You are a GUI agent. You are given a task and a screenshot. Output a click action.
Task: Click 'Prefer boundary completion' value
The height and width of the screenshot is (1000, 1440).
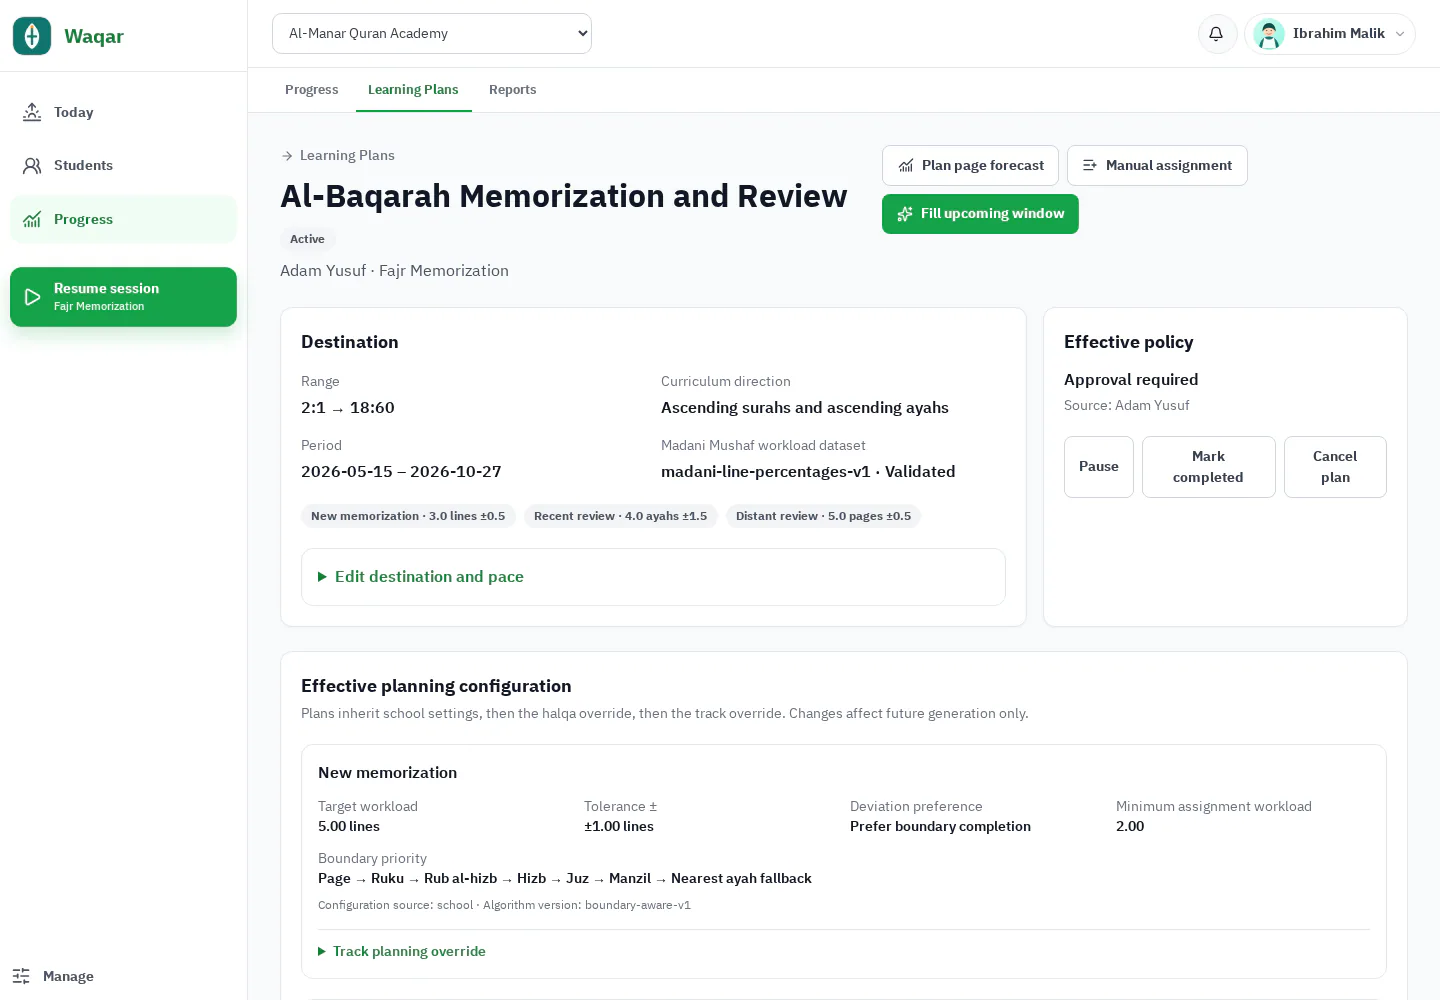pyautogui.click(x=940, y=827)
